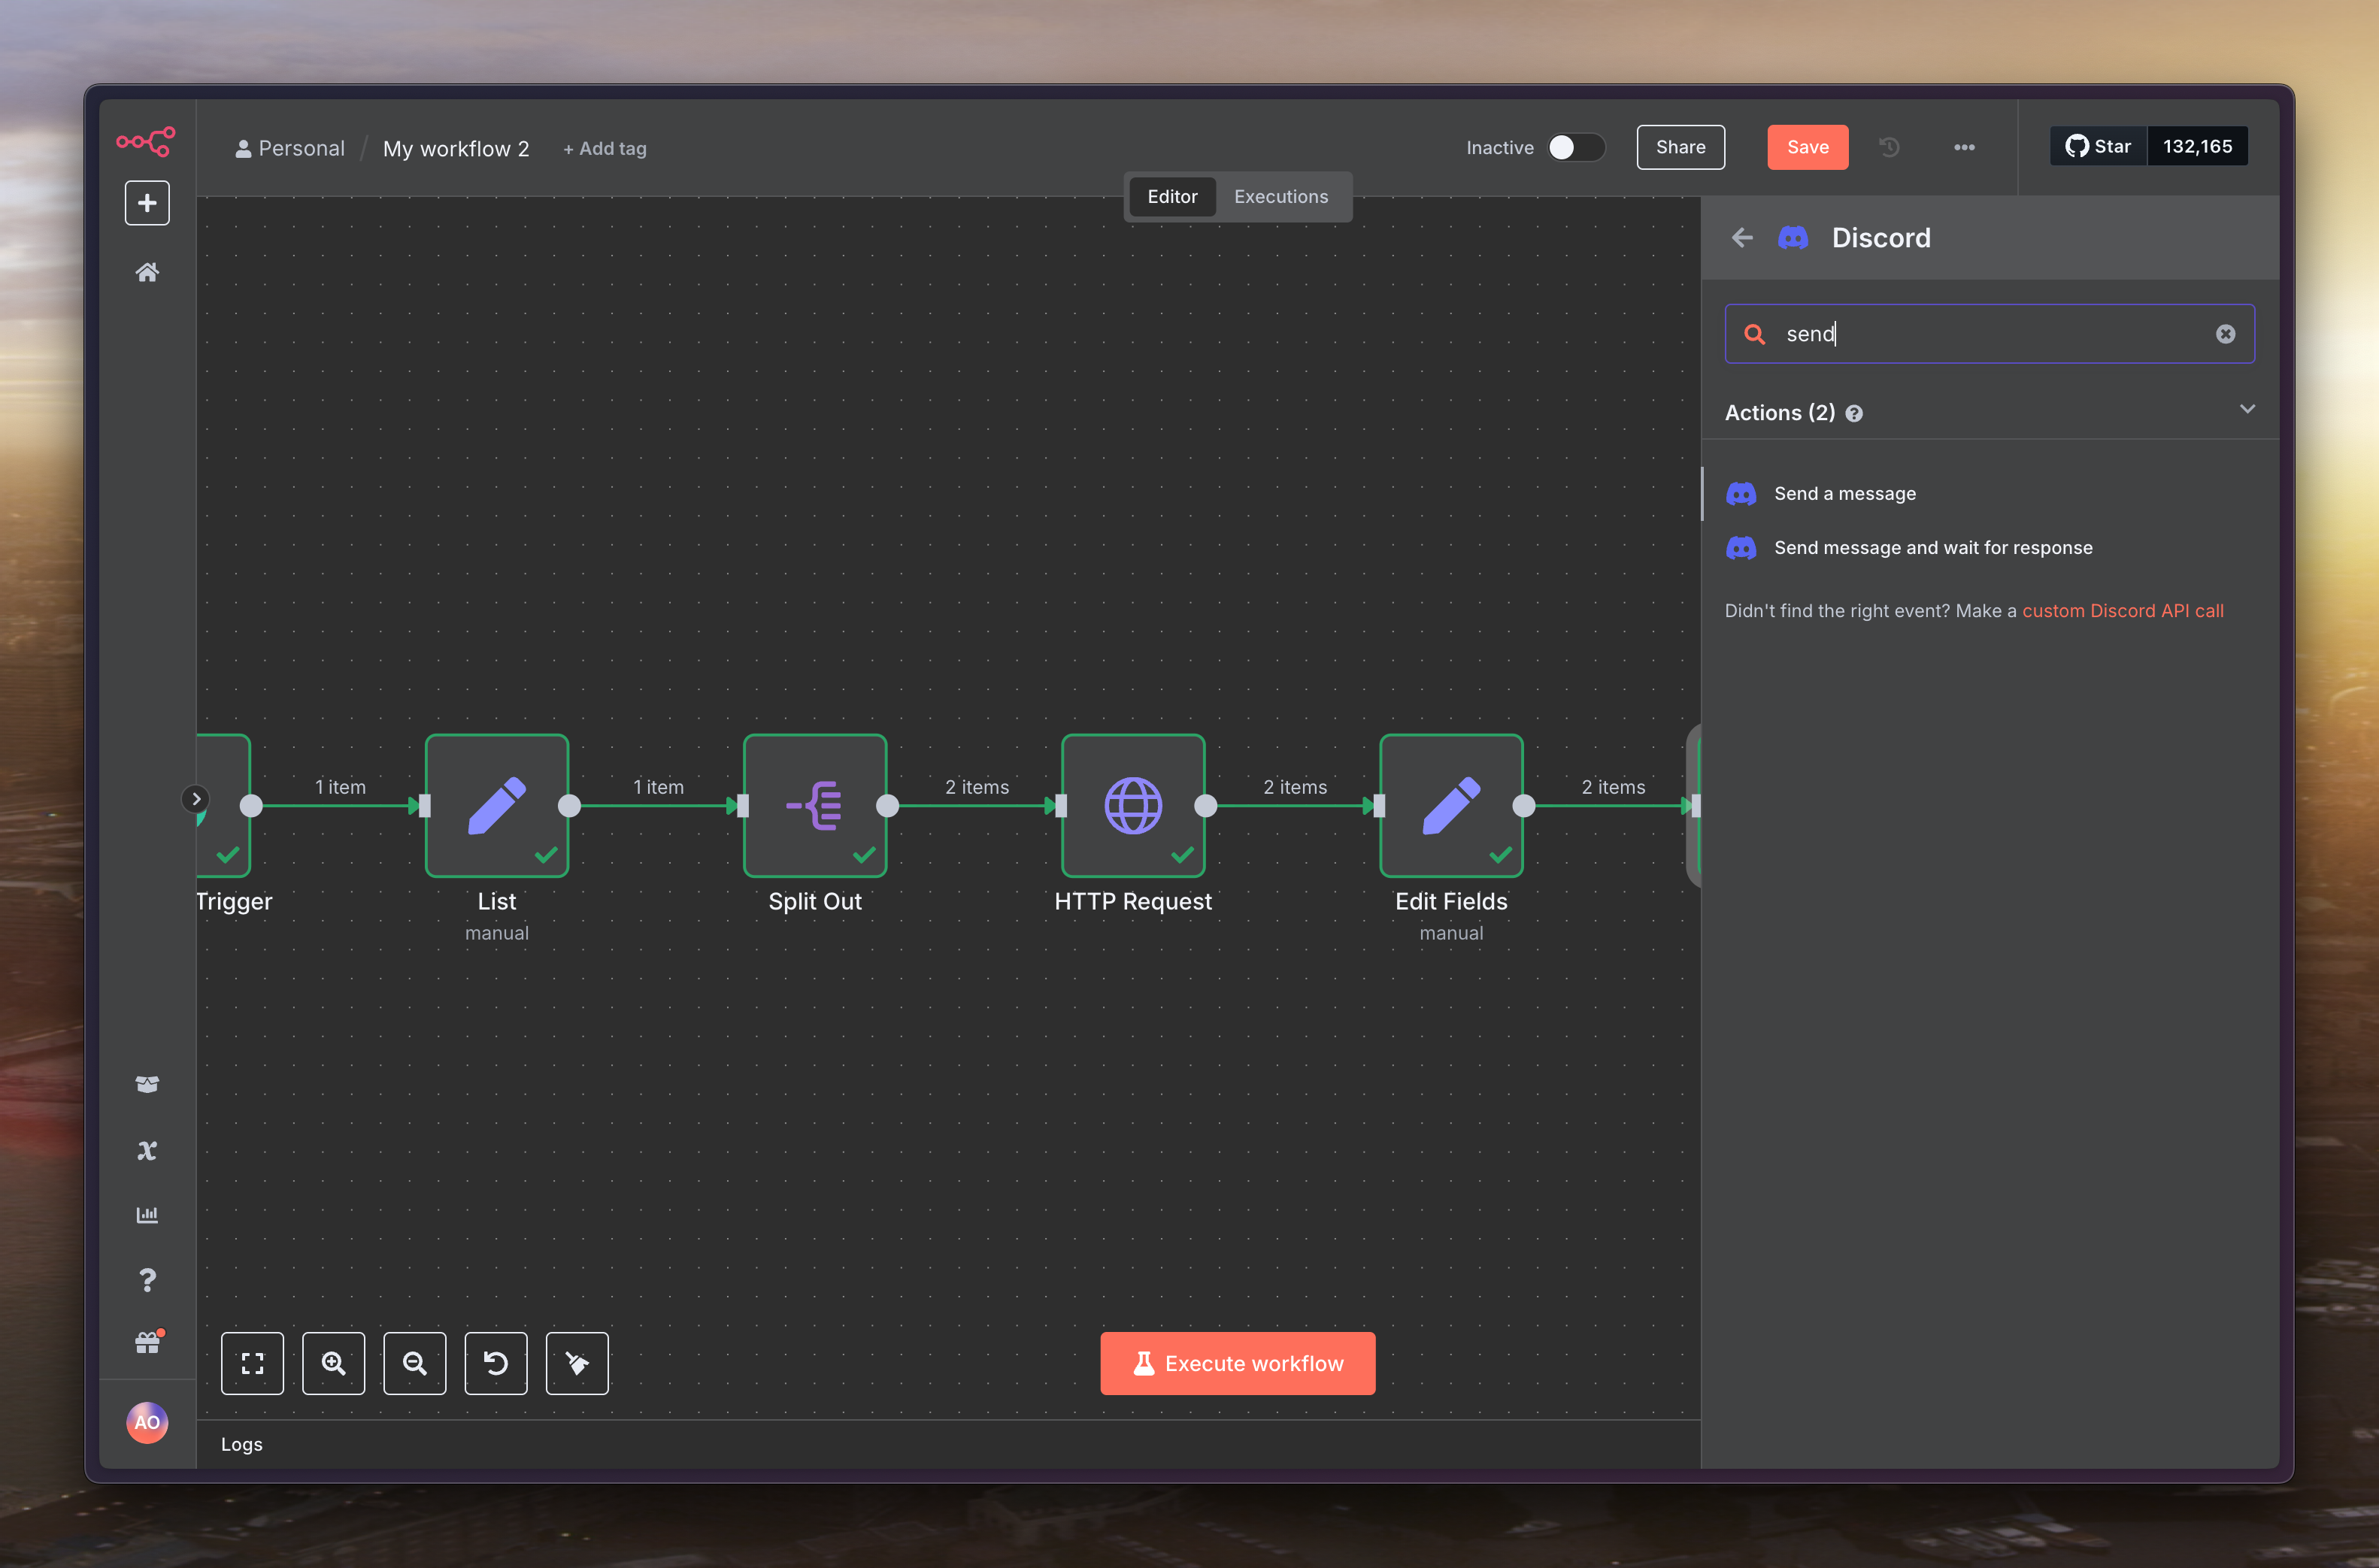Image resolution: width=2379 pixels, height=1568 pixels.
Task: Clear the send search field
Action: pos(2225,334)
